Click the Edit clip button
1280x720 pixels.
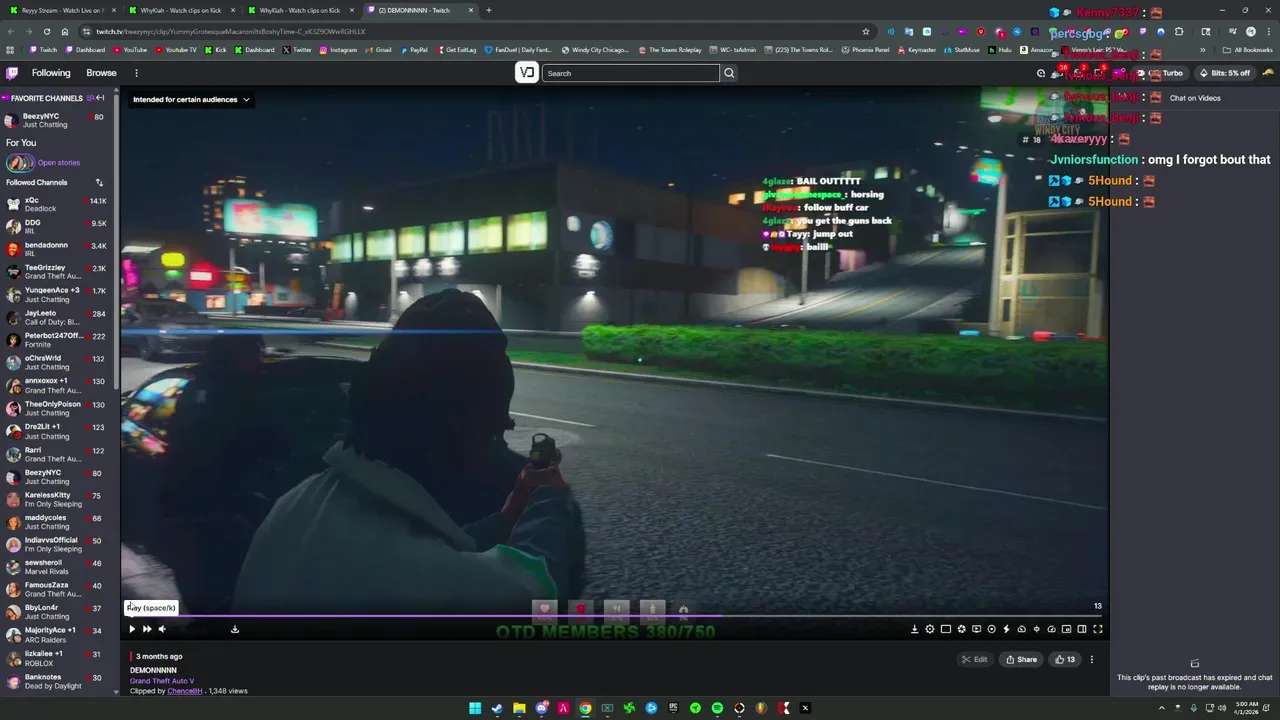975,659
